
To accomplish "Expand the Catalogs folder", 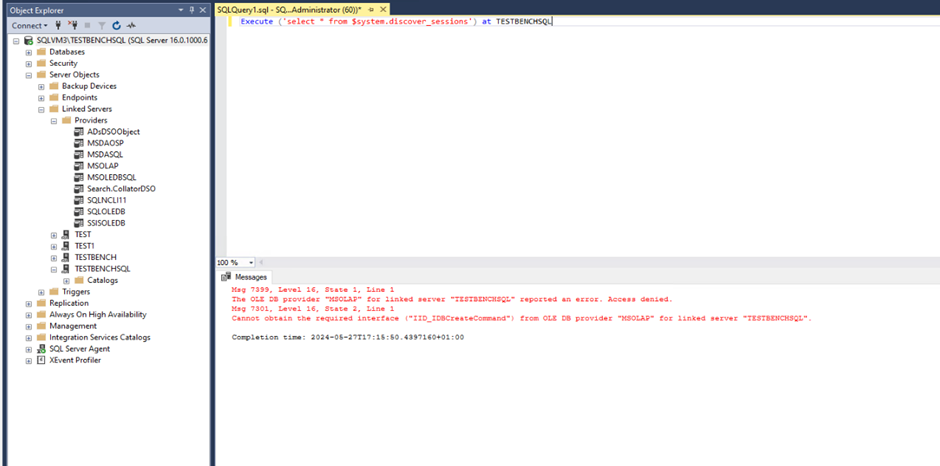I will [x=66, y=280].
